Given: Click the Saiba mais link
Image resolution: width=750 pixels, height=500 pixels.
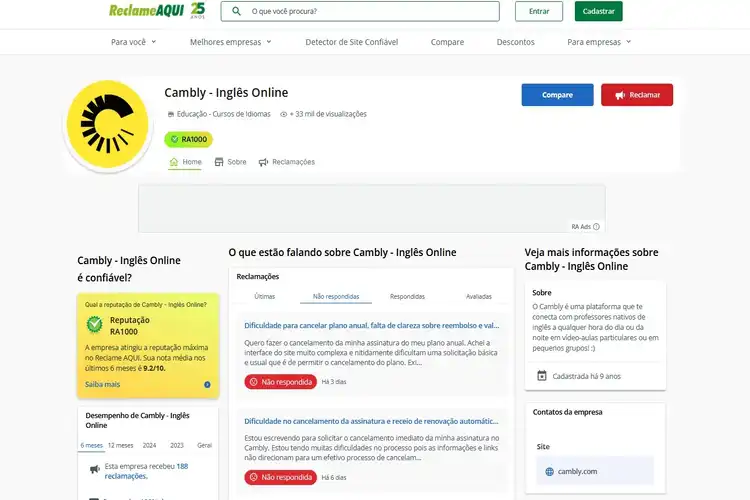Looking at the screenshot, I should pos(102,384).
